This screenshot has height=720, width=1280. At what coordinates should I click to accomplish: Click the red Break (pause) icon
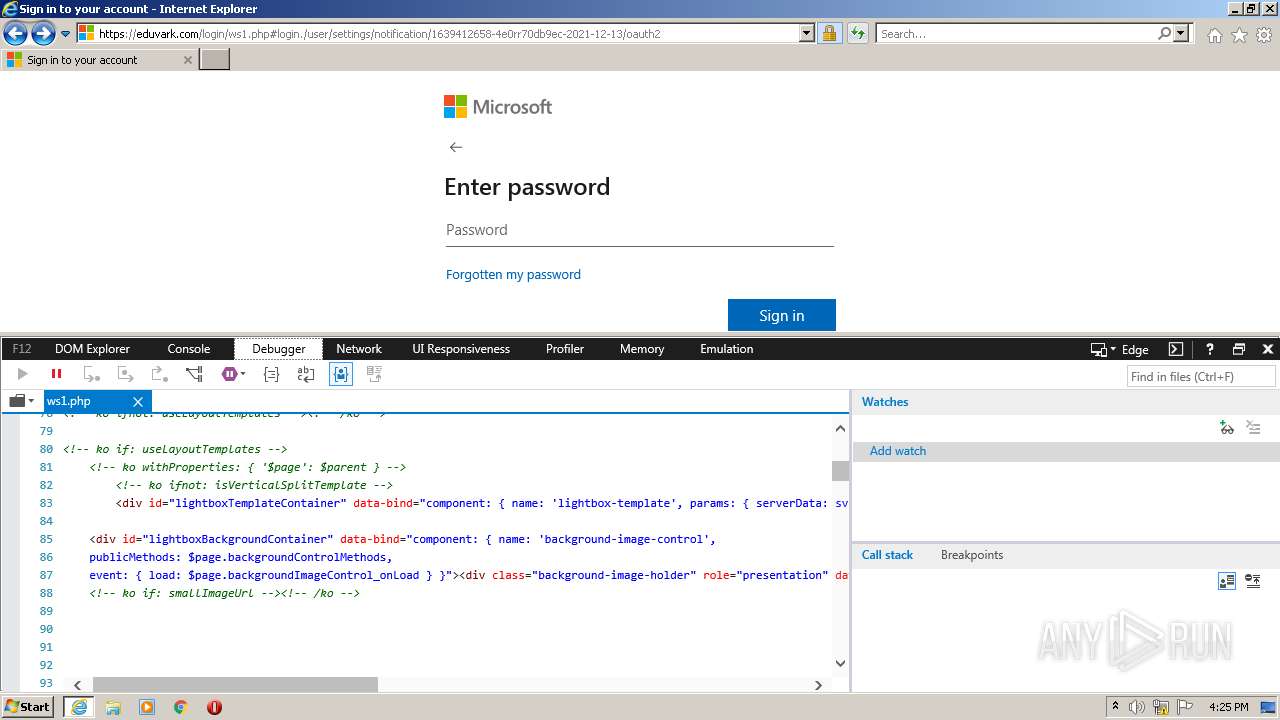coord(56,374)
